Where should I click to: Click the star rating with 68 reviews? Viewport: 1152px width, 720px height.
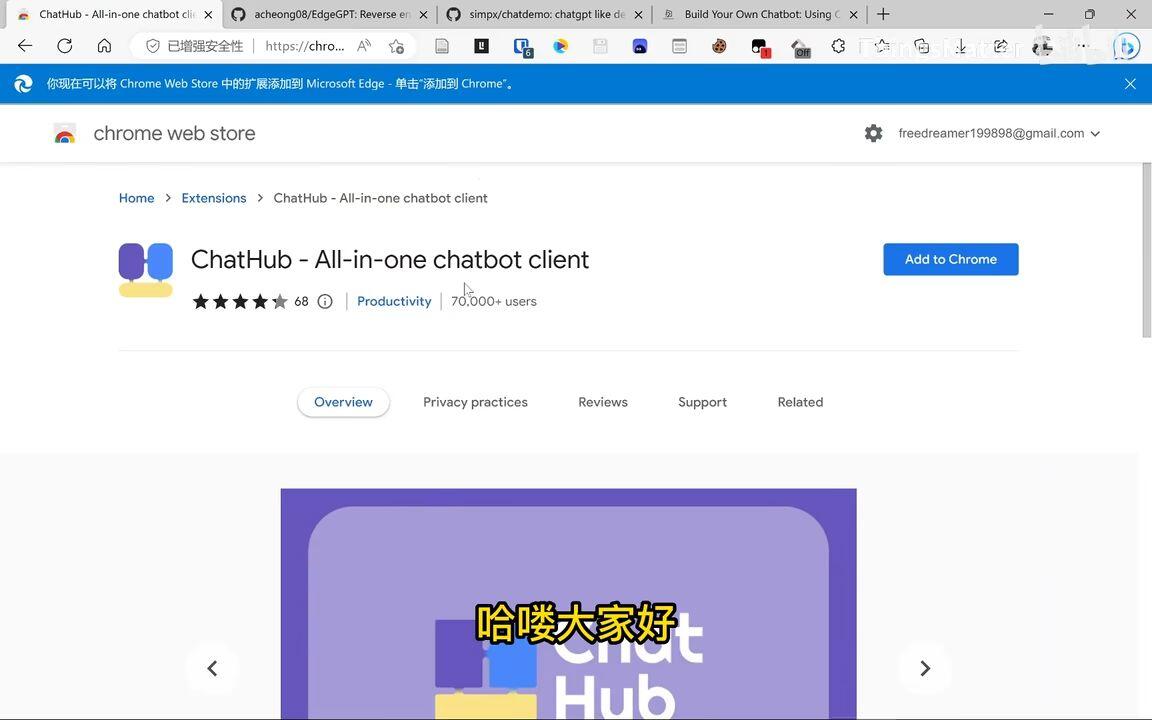pos(250,301)
